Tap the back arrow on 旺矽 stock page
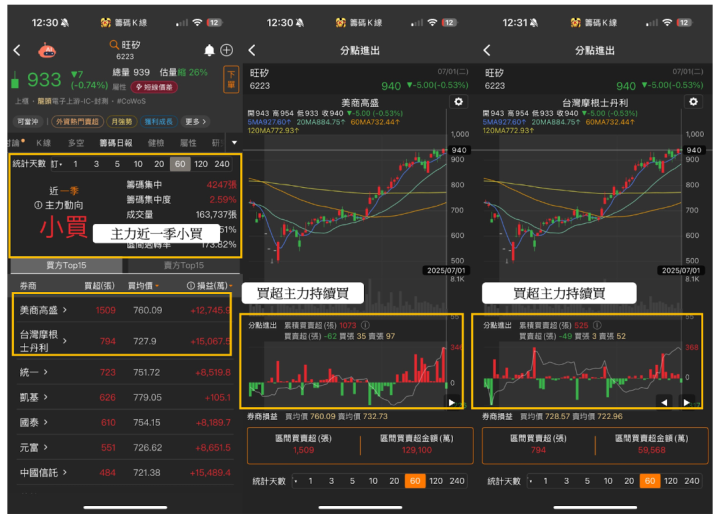720x524 pixels. pos(17,50)
